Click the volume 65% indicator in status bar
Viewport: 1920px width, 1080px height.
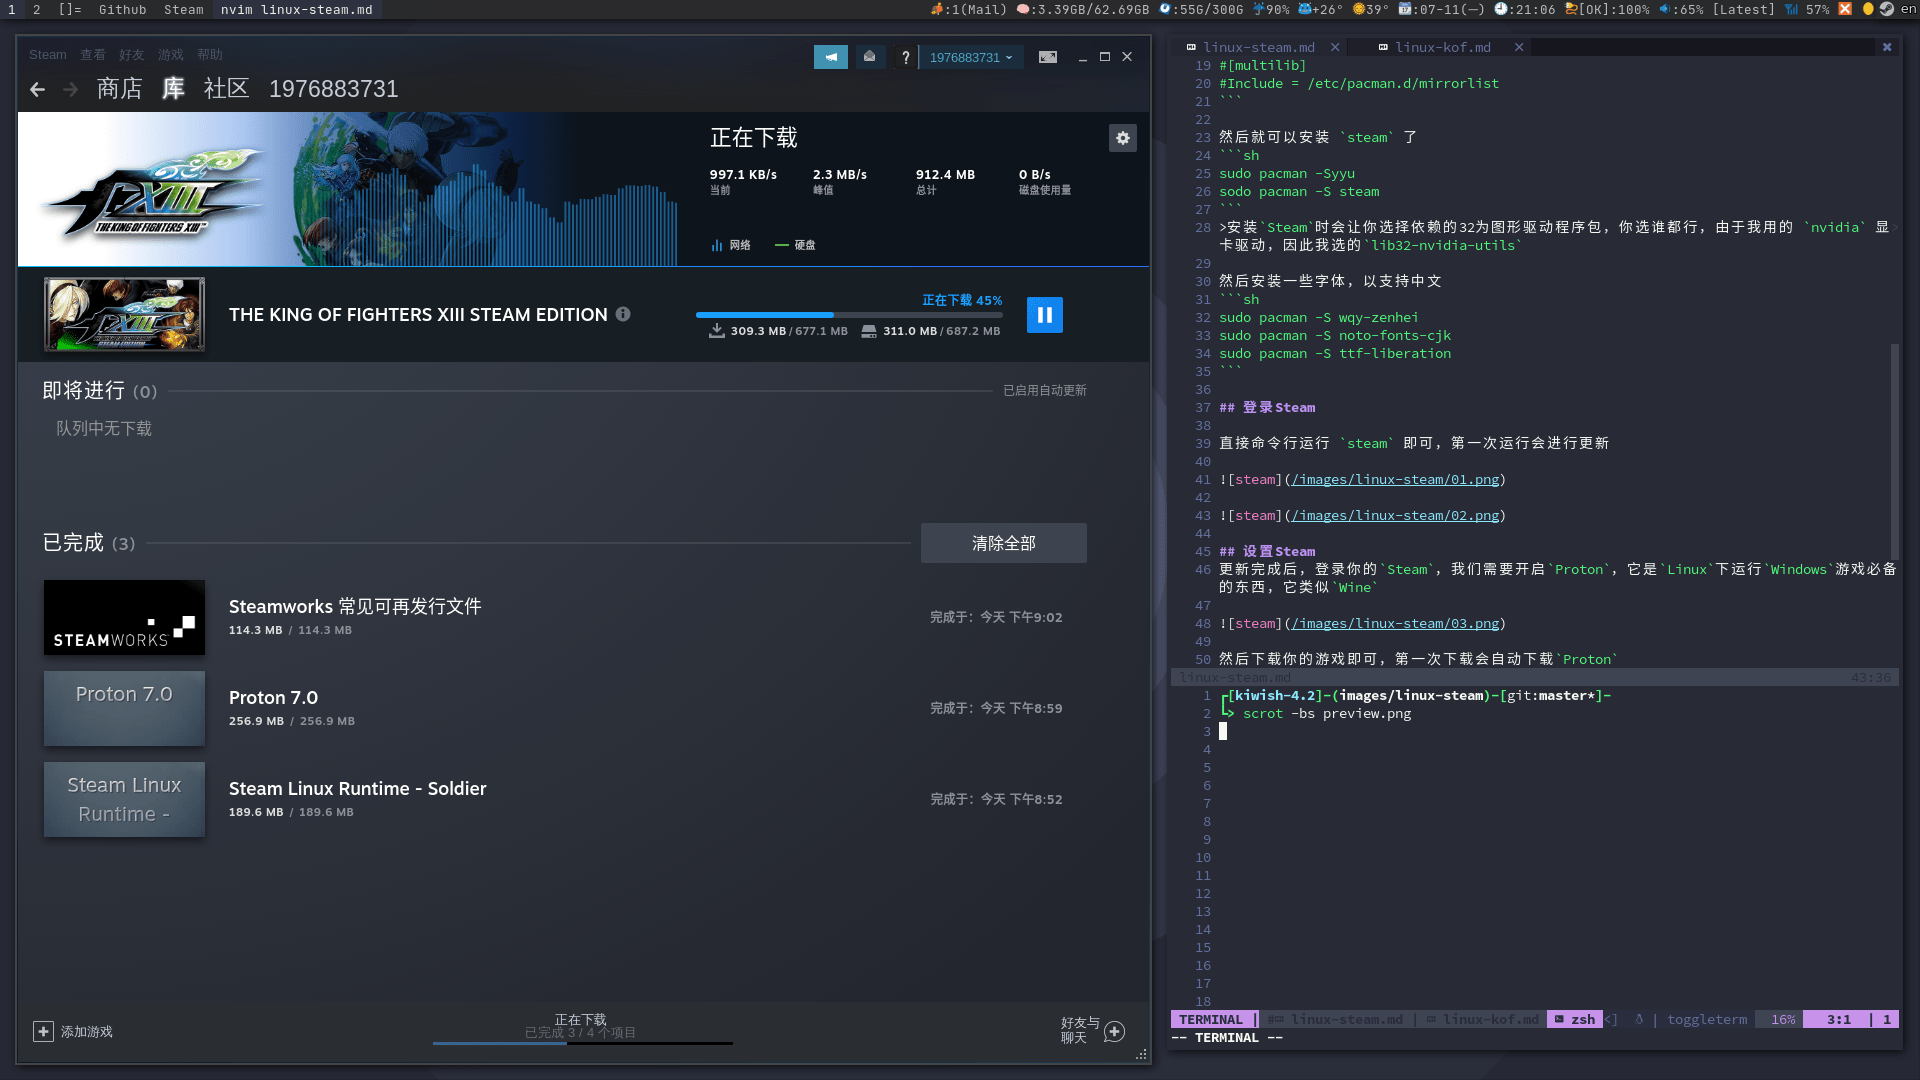pyautogui.click(x=1681, y=9)
